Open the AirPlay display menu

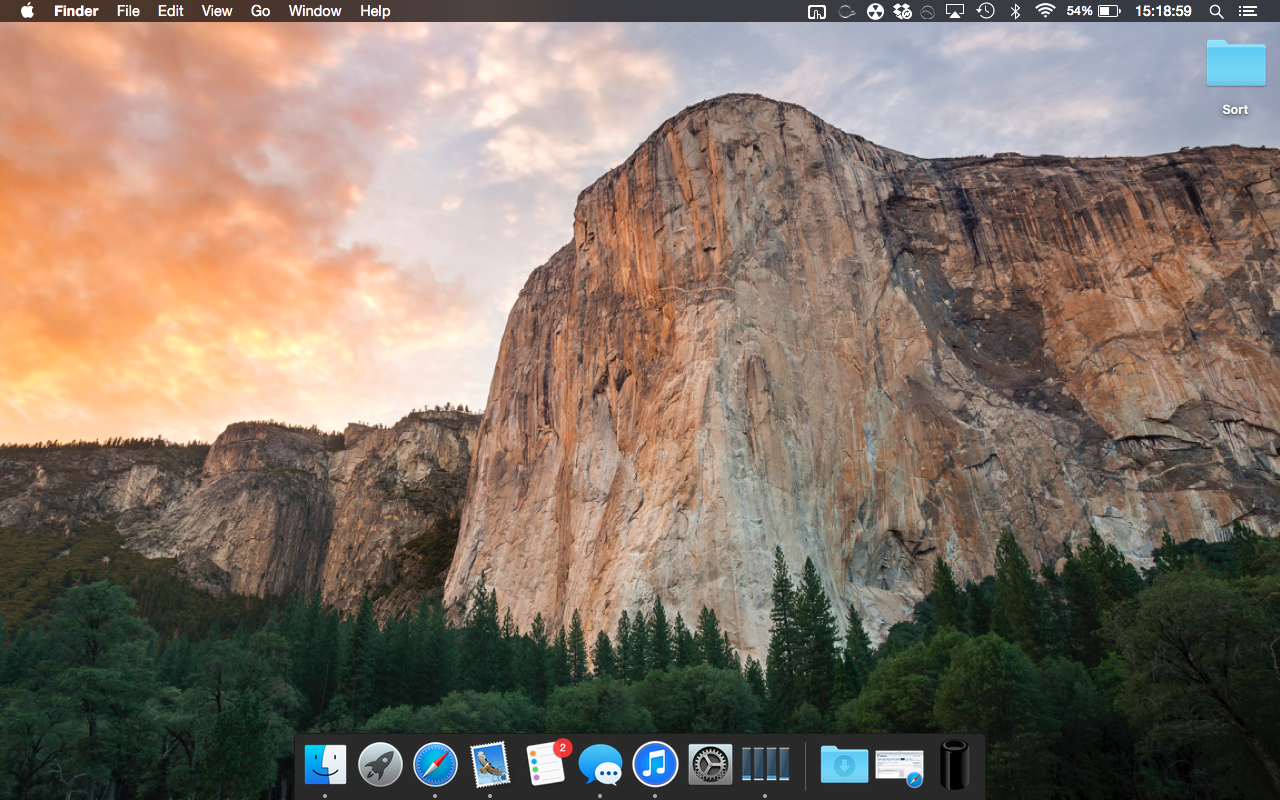click(955, 11)
